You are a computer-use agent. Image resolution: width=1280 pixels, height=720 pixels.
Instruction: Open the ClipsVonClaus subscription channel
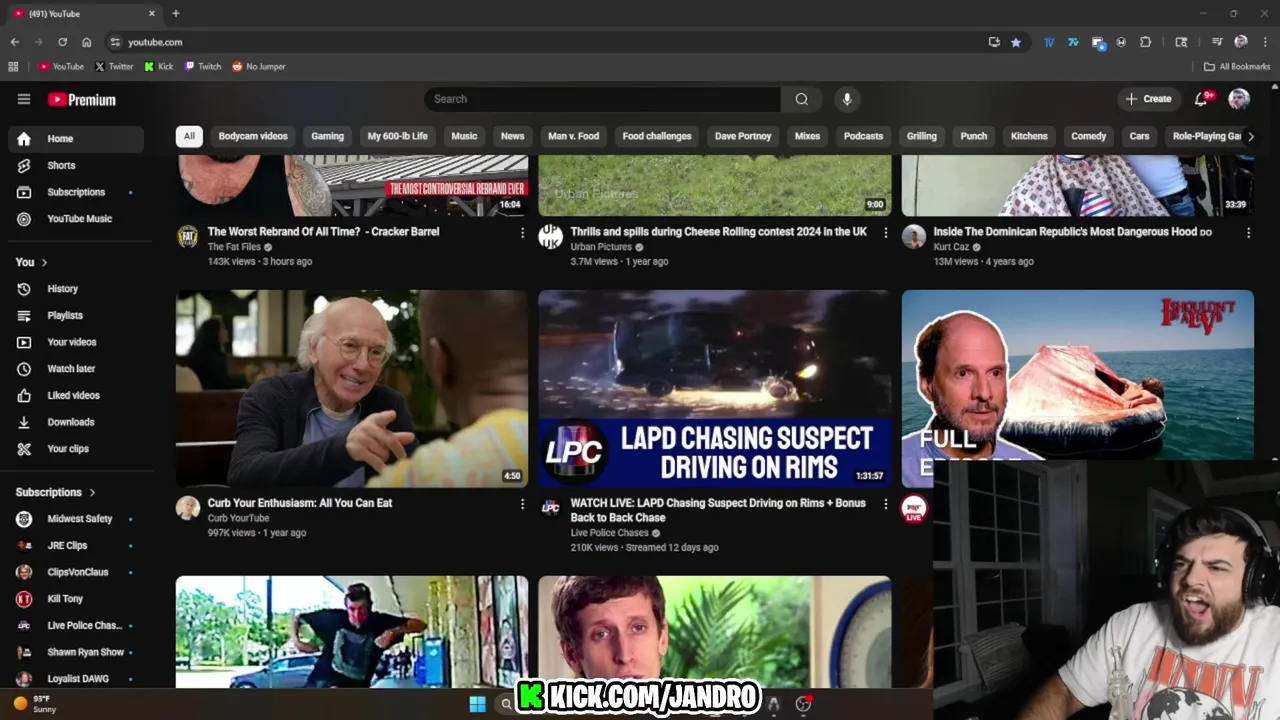(x=75, y=572)
